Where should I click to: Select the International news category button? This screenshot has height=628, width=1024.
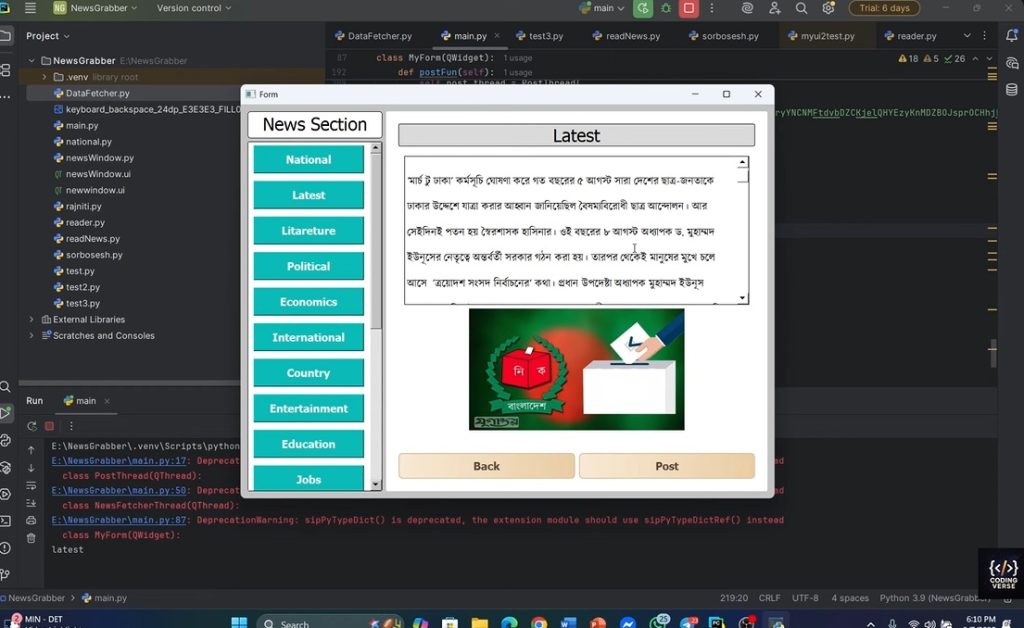[308, 338]
